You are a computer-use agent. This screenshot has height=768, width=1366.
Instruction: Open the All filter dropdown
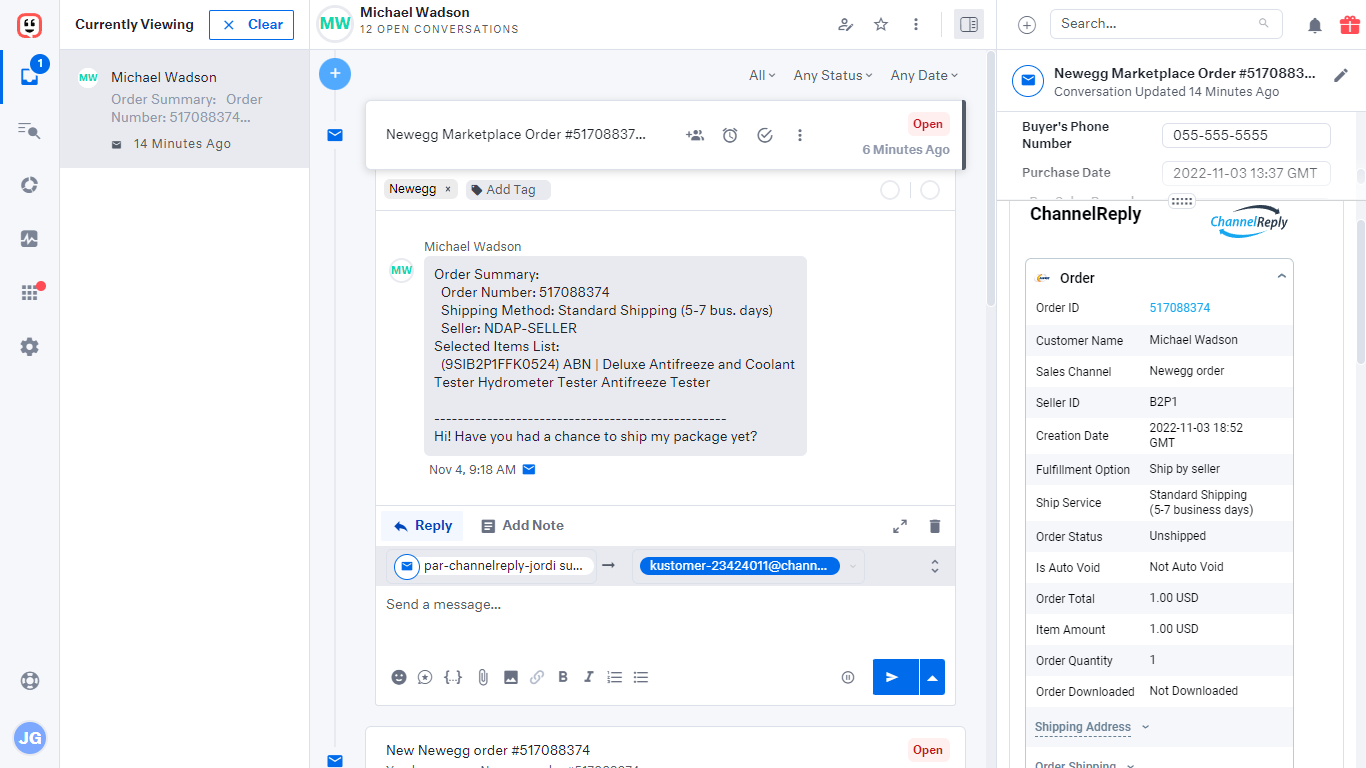point(762,75)
